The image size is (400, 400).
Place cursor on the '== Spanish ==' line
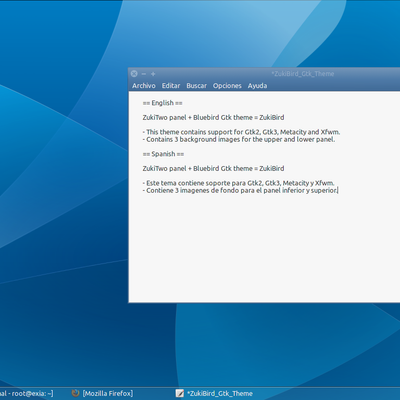[163, 154]
